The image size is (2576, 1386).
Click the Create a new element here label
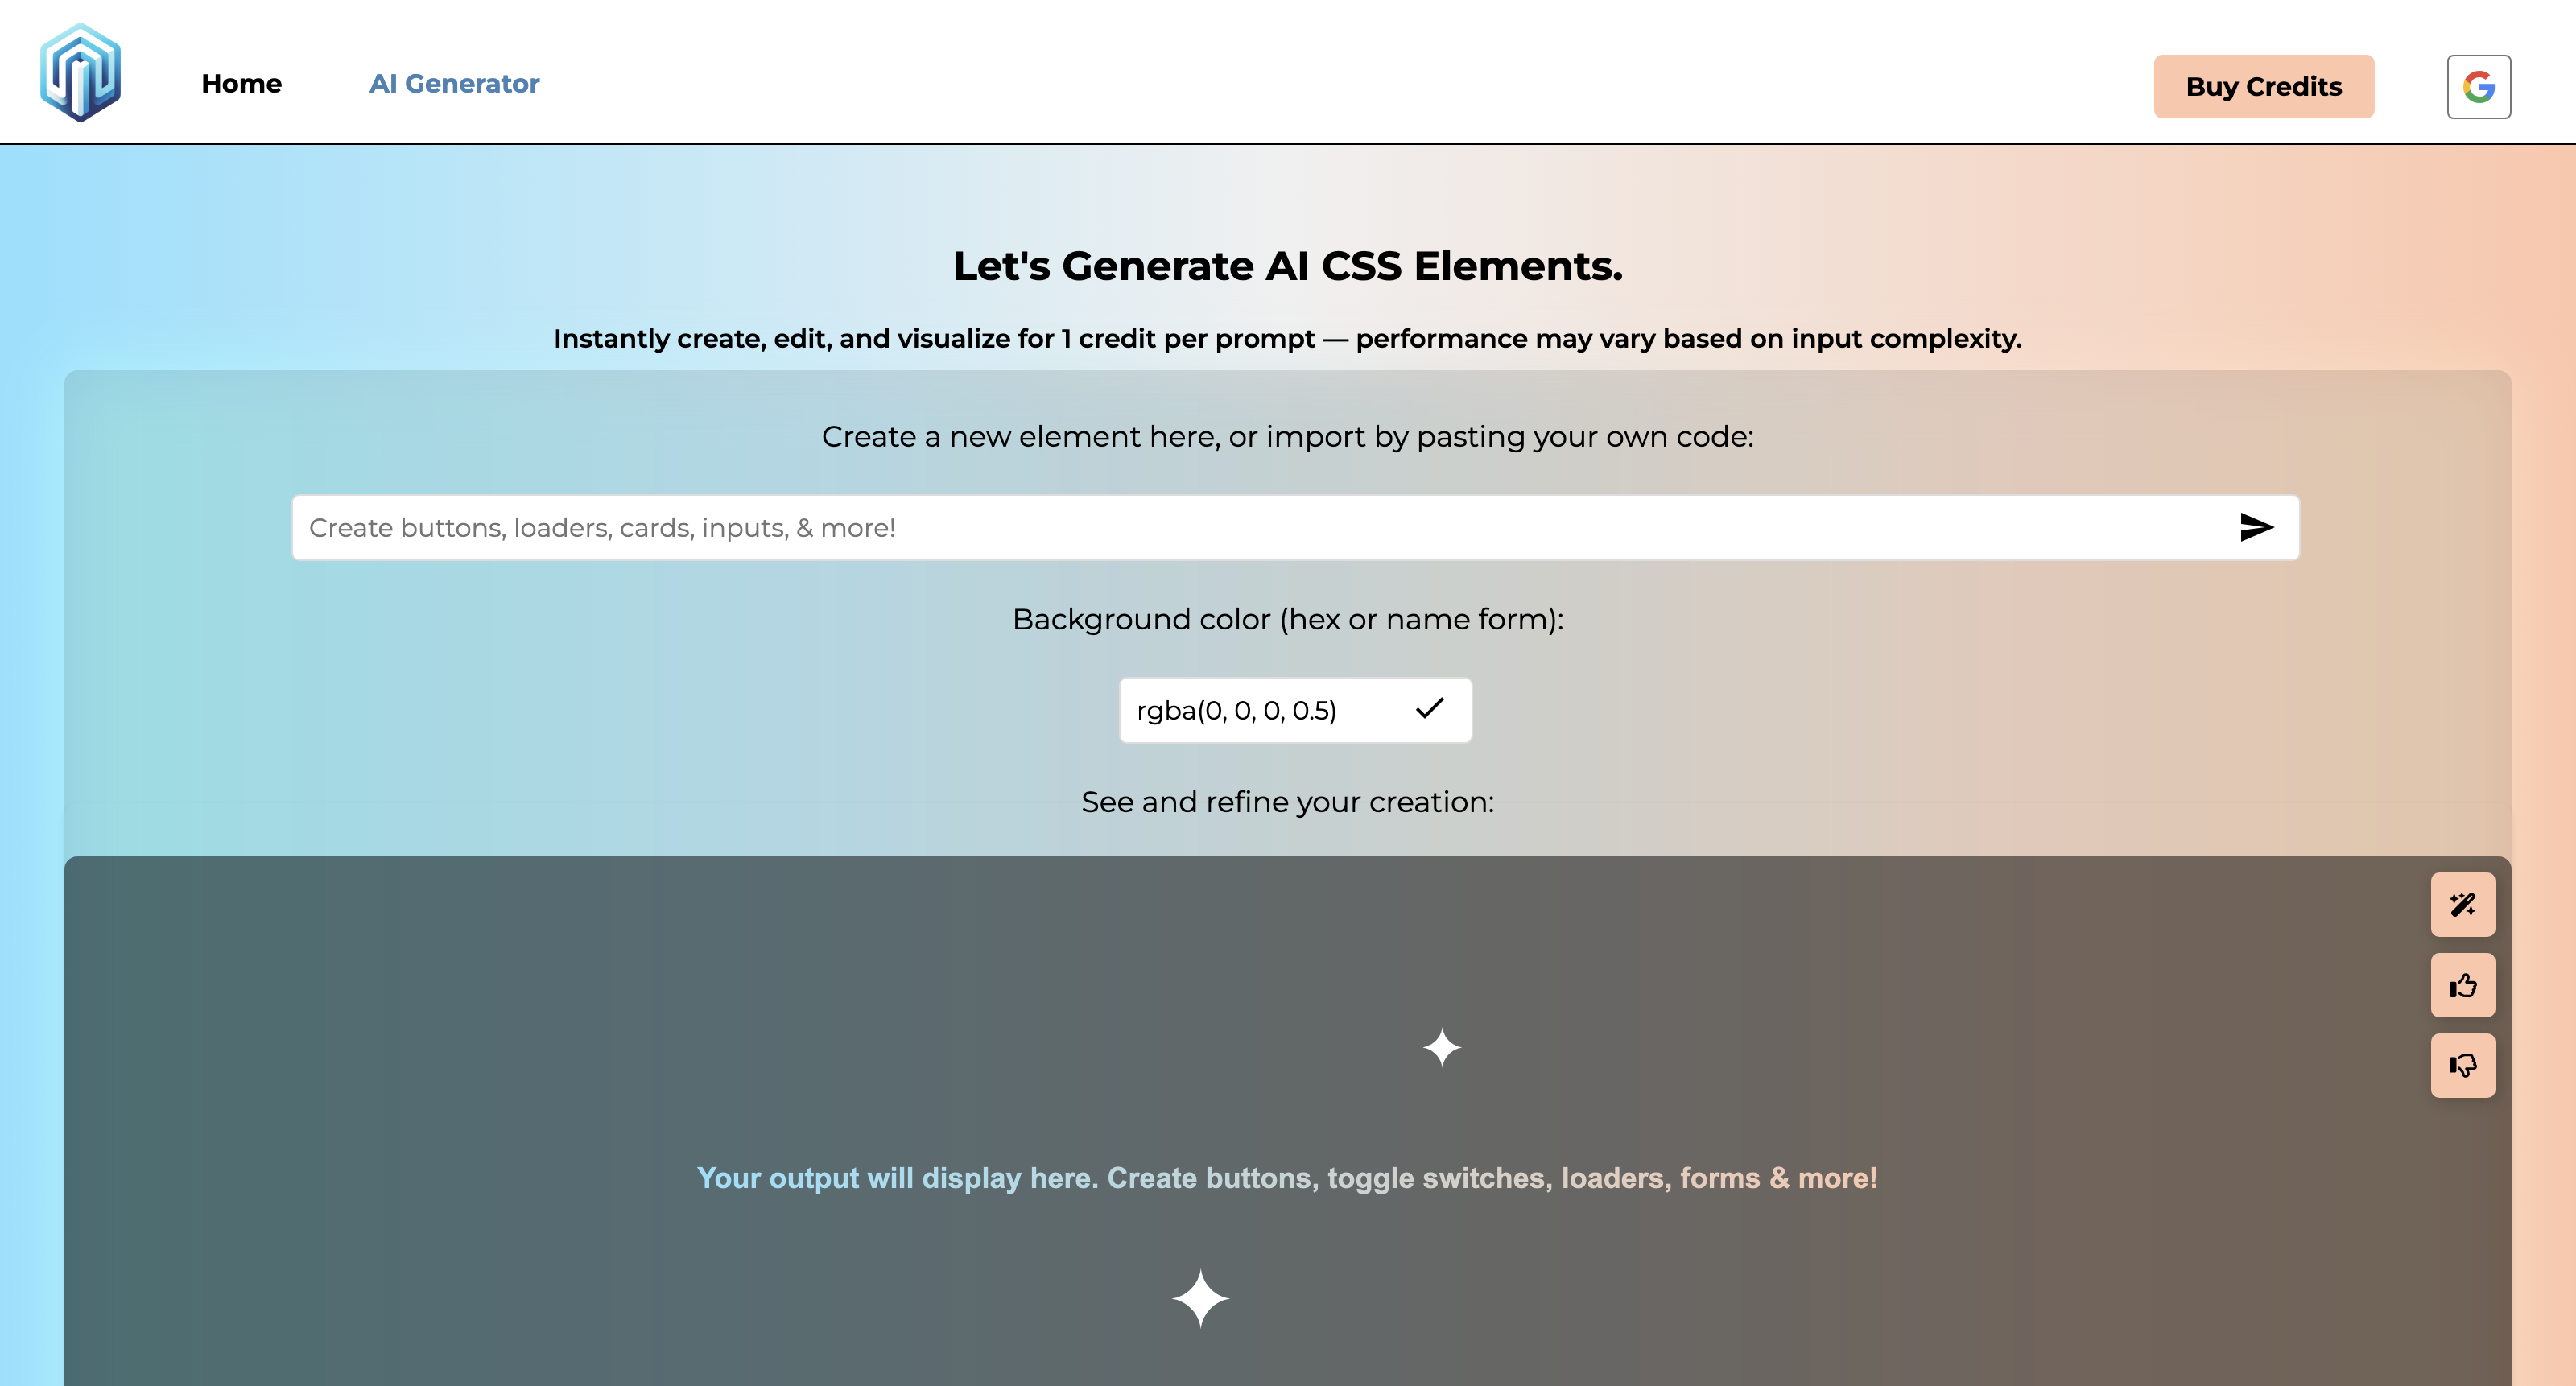[x=1287, y=436]
